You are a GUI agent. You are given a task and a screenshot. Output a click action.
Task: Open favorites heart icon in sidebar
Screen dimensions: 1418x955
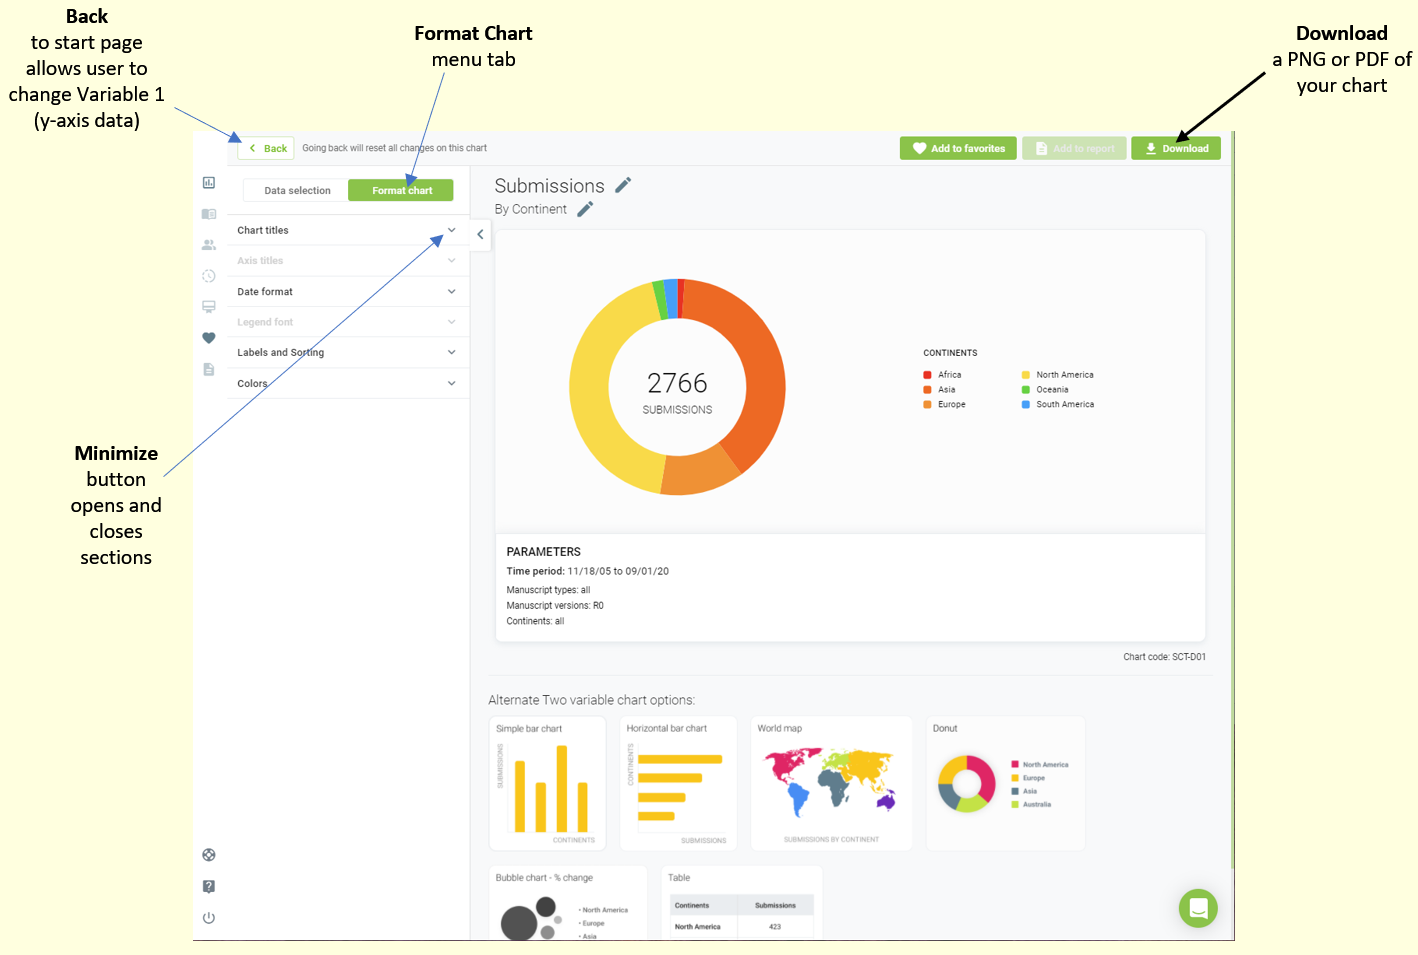tap(209, 338)
